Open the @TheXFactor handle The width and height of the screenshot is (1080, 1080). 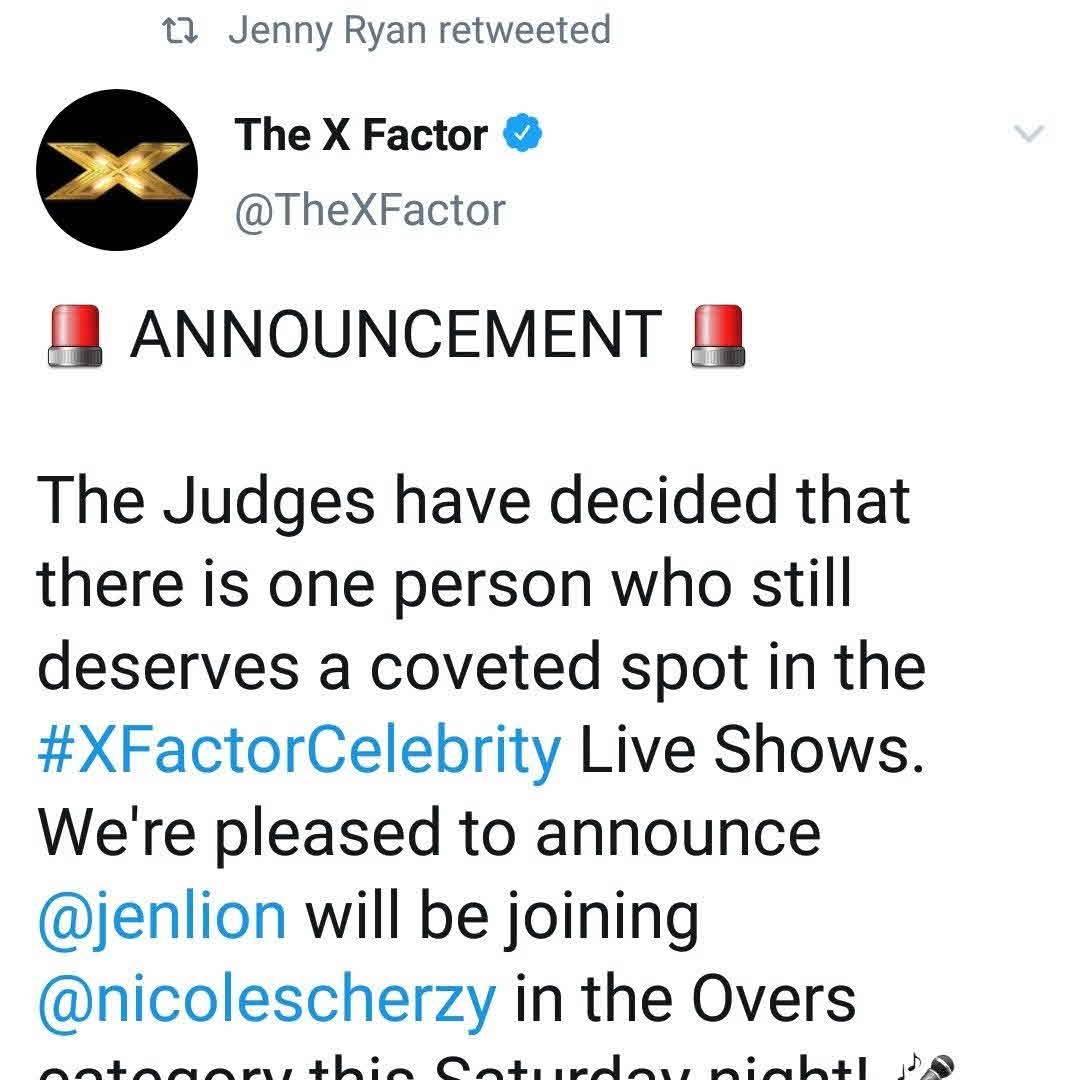[370, 210]
